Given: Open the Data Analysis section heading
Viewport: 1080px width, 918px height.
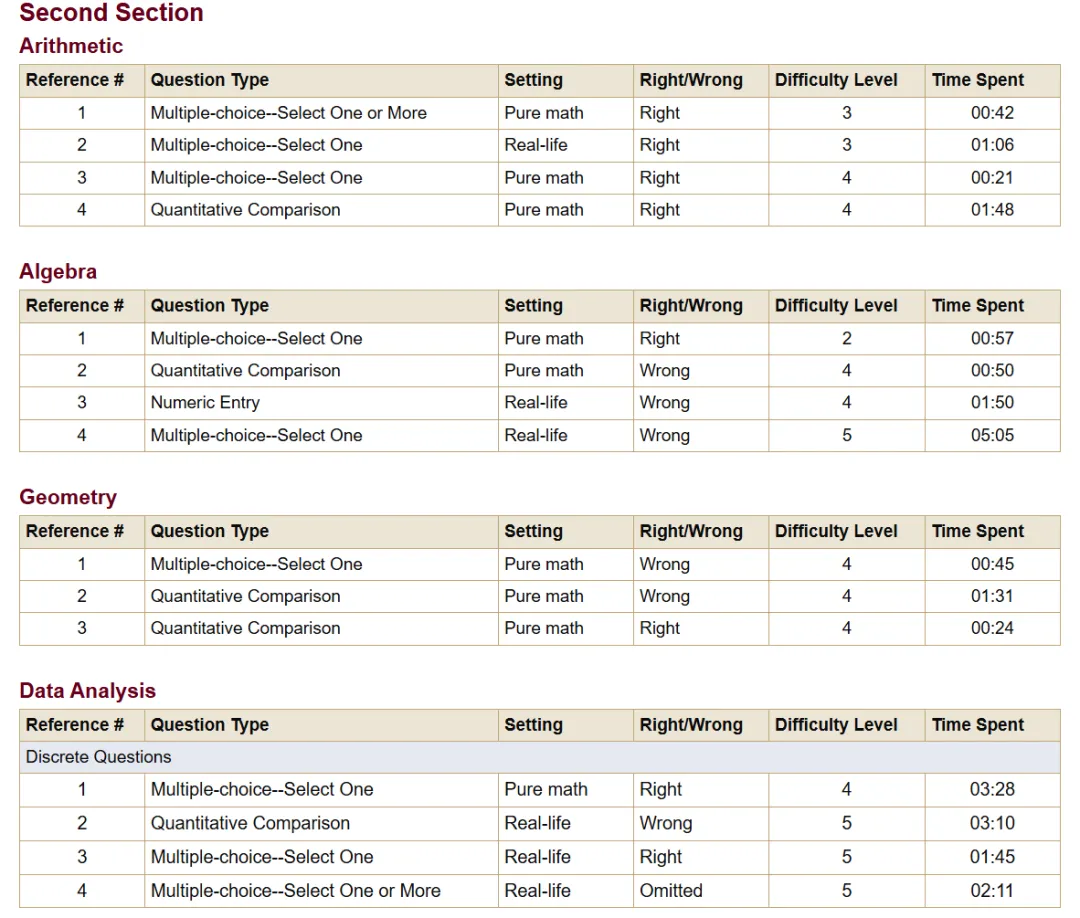Looking at the screenshot, I should point(88,691).
